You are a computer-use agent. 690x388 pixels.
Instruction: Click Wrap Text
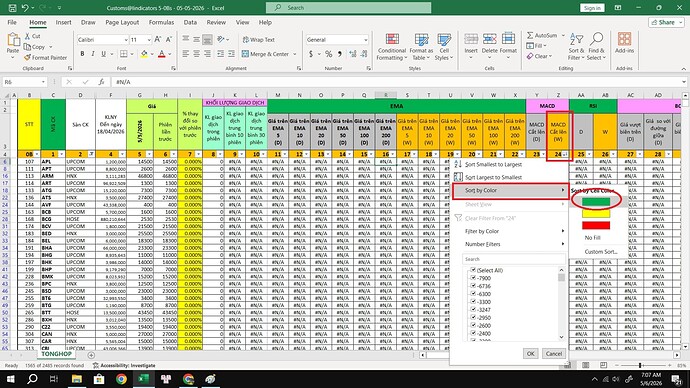259,40
